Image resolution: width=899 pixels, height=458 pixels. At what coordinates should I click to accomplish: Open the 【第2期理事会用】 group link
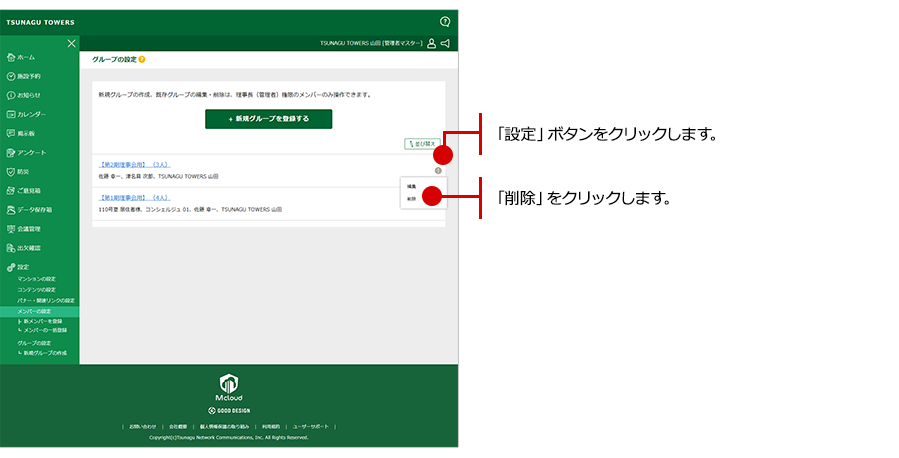(x=135, y=163)
